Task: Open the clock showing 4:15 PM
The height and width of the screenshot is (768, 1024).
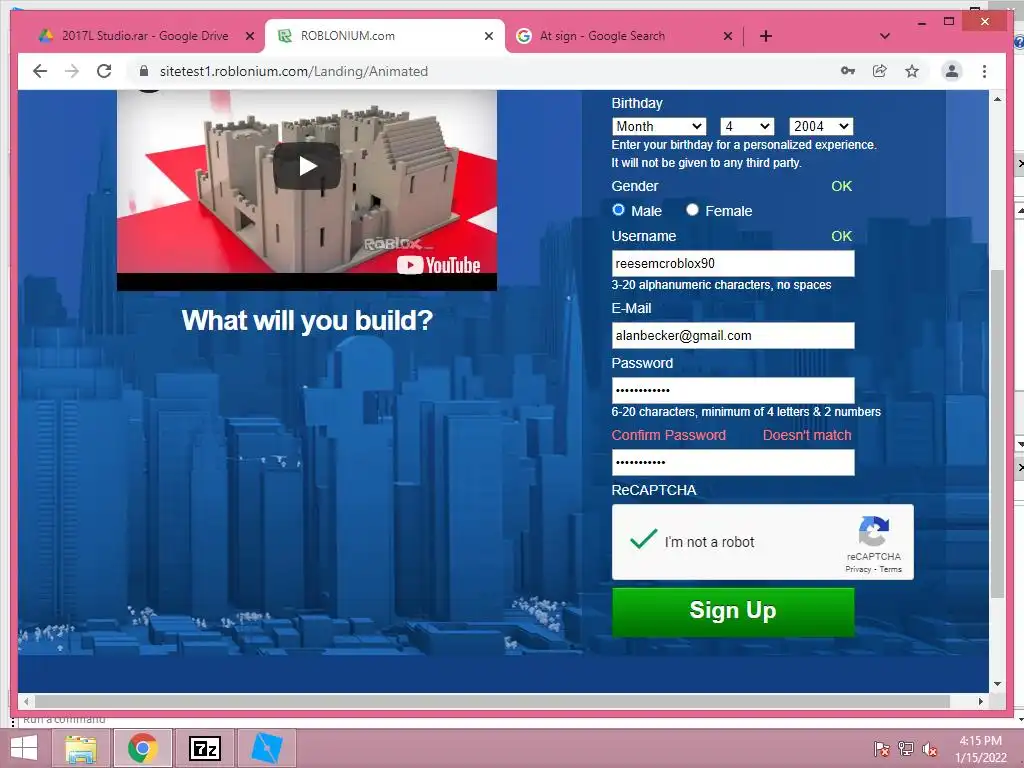Action: [x=980, y=749]
